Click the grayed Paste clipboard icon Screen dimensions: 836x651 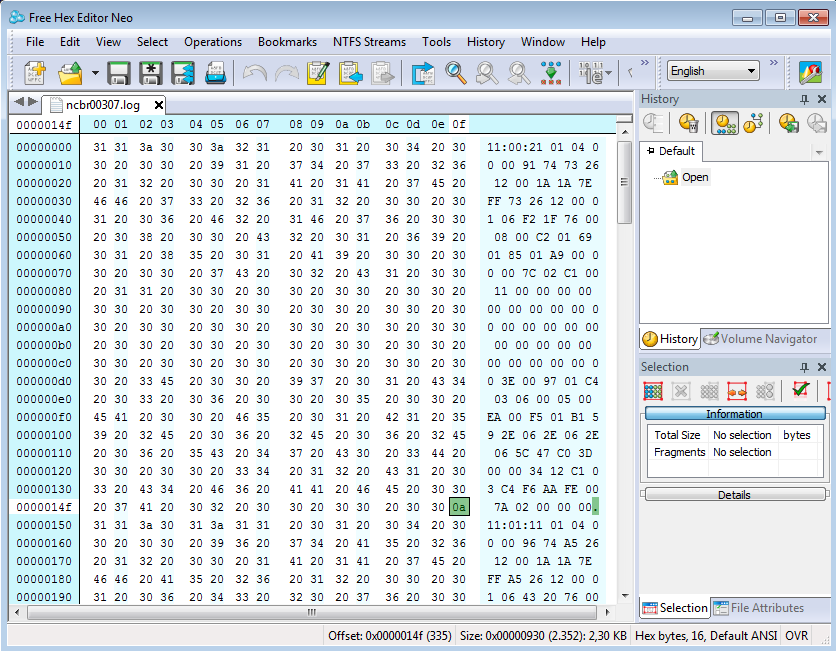(382, 73)
